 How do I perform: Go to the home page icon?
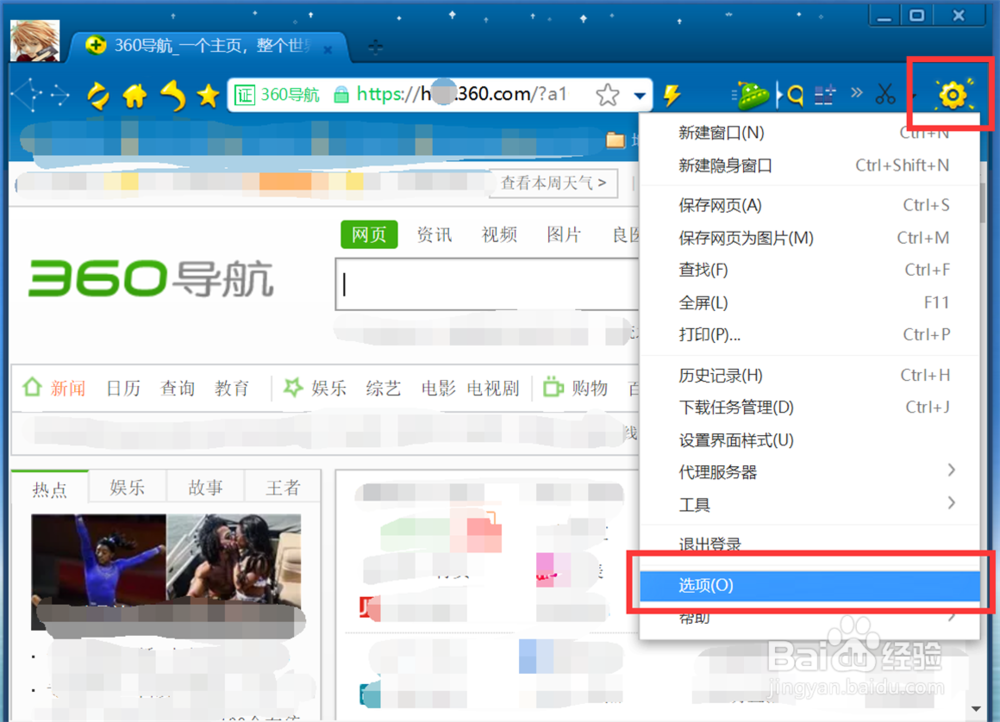pyautogui.click(x=135, y=96)
